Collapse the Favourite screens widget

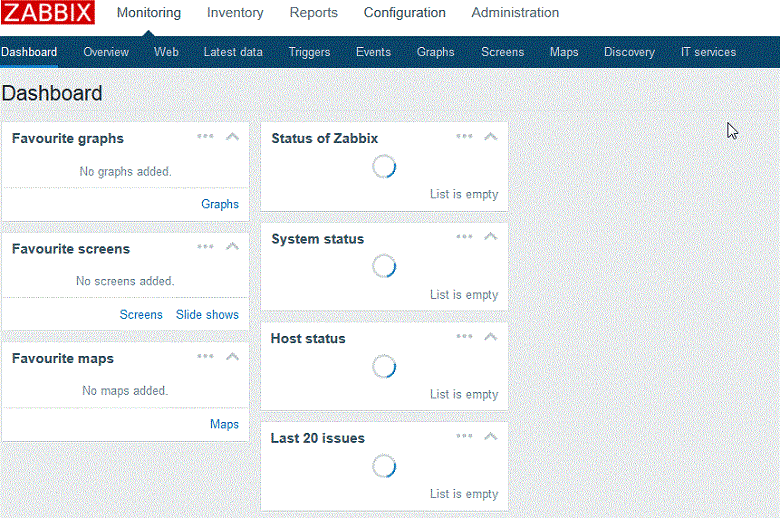click(x=232, y=247)
